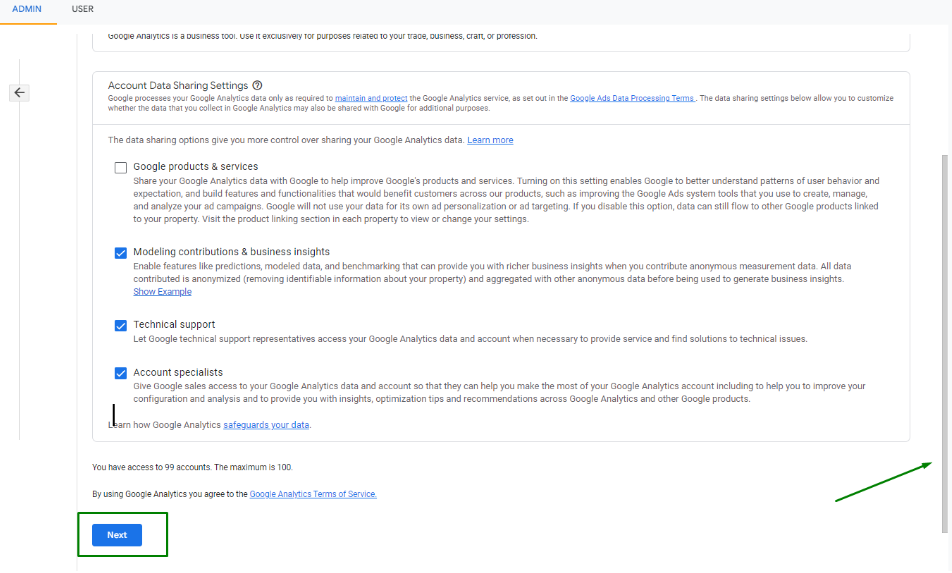Open Google Ads Data Processing Terms link
This screenshot has width=952, height=573.
pyautogui.click(x=632, y=98)
